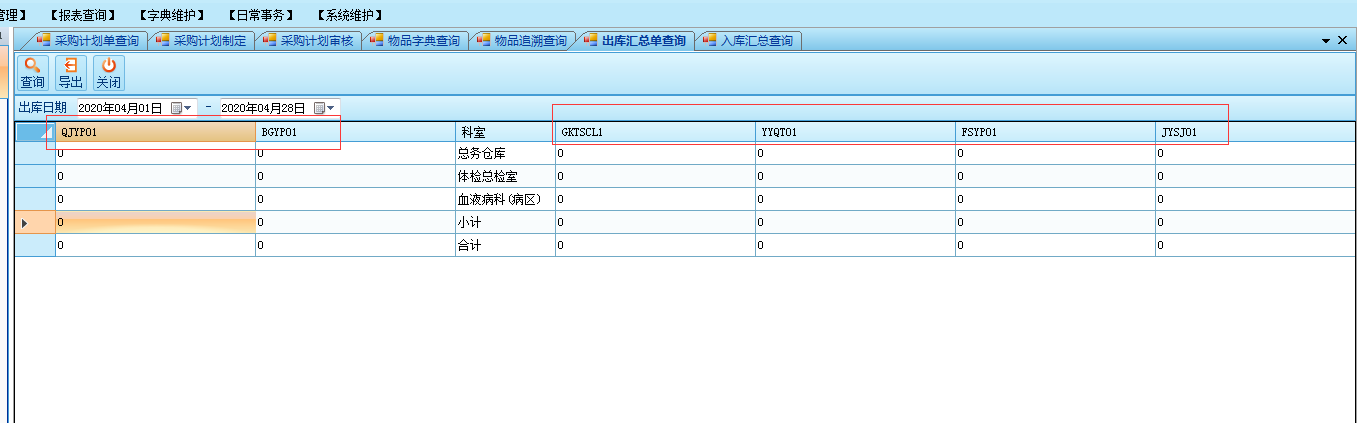The height and width of the screenshot is (423, 1357).
Task: Switch to the 采购计划单查询 tab
Action: tap(88, 41)
